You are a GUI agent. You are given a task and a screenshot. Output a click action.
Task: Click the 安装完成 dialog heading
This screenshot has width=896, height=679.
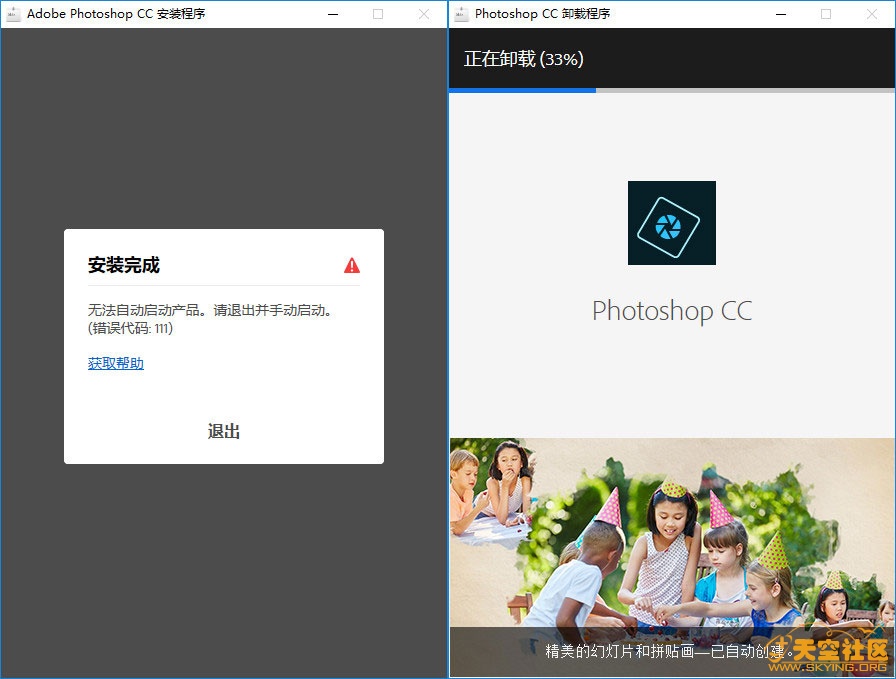[x=124, y=265]
